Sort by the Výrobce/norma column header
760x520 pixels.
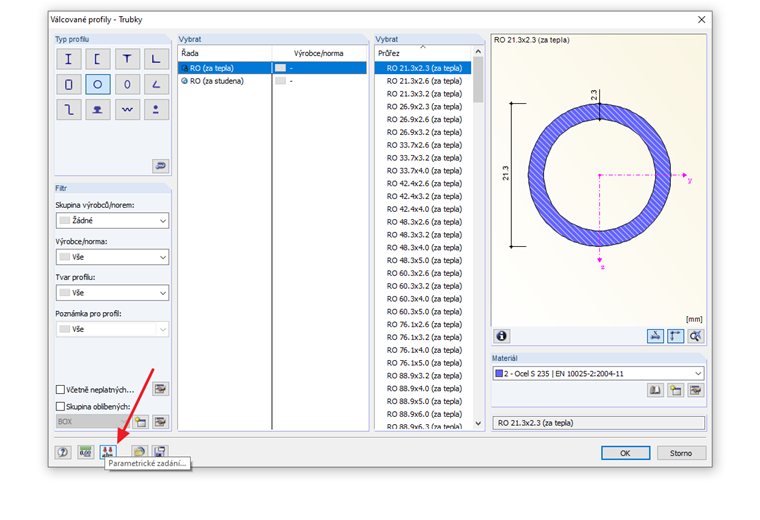pos(319,53)
